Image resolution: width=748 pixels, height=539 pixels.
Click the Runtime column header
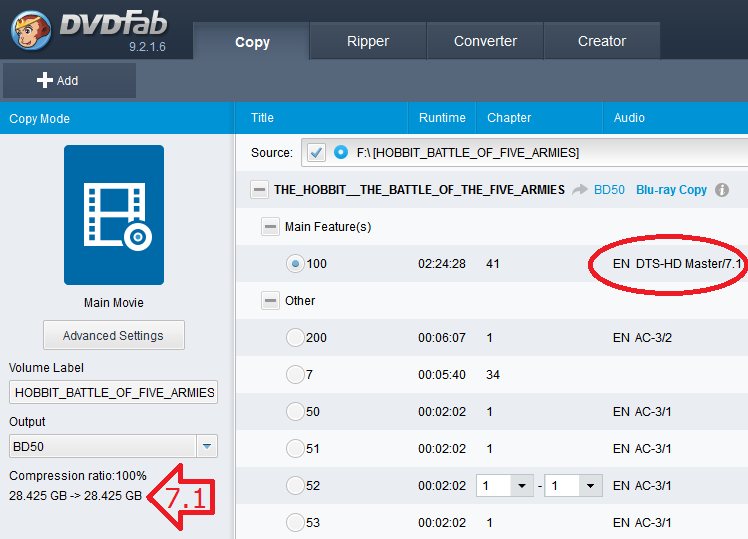tap(442, 118)
